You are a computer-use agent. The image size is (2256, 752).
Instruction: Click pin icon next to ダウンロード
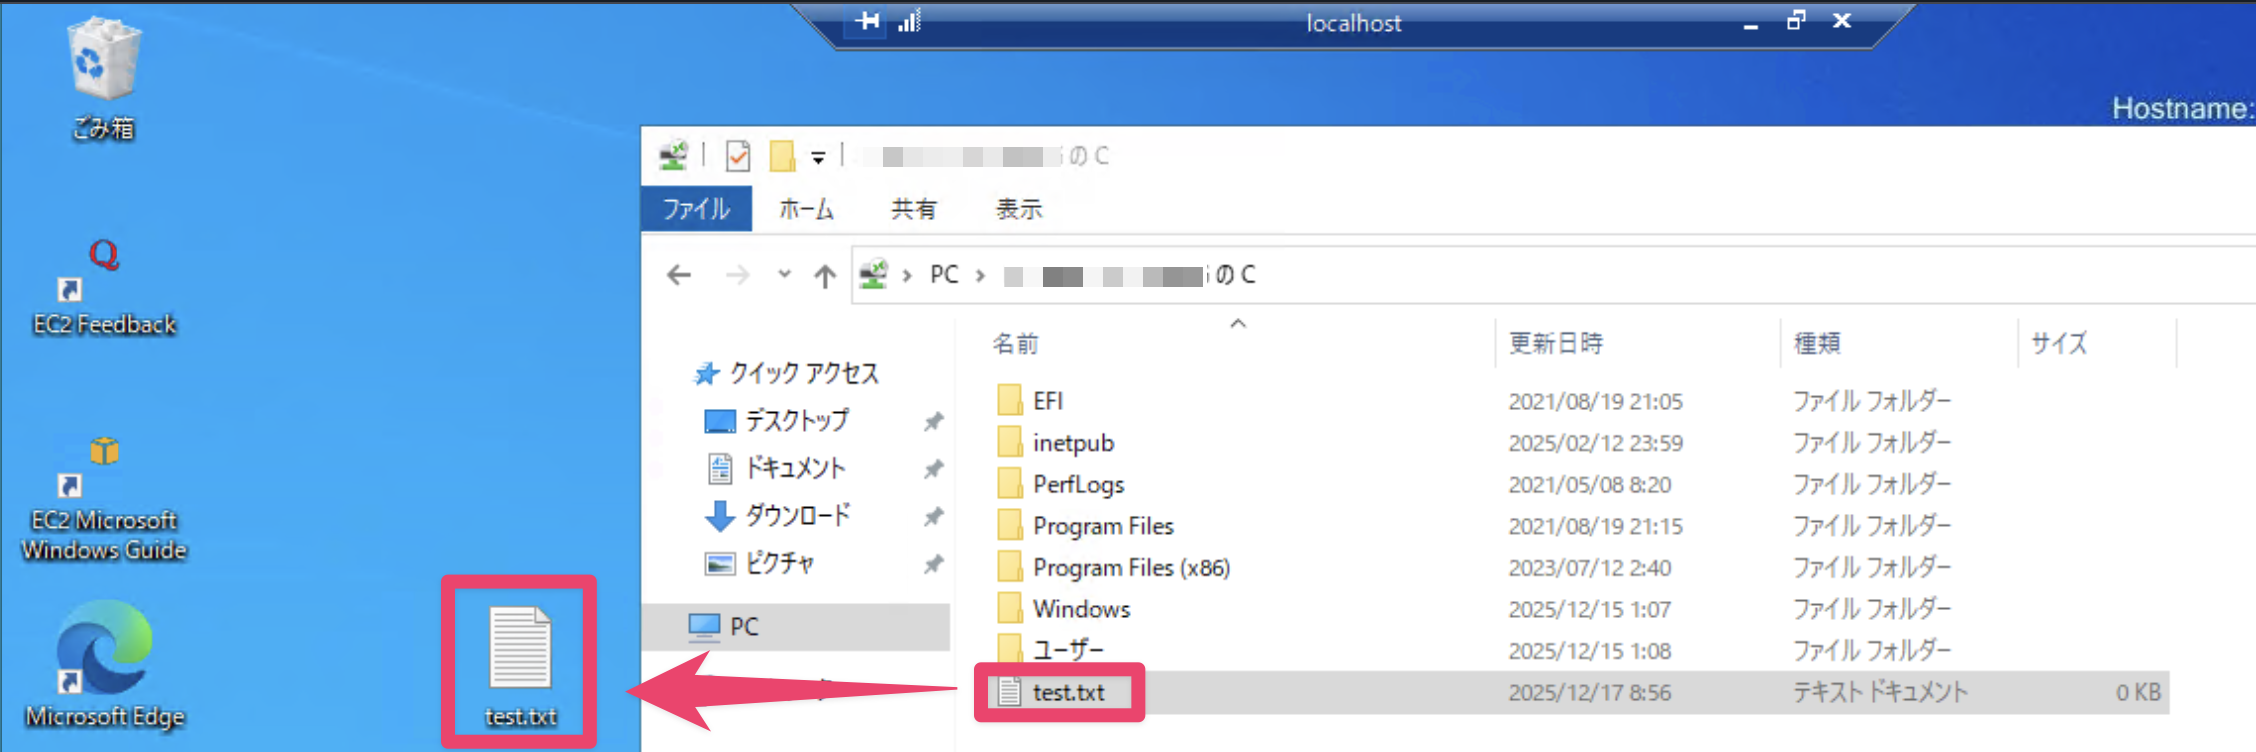pos(933,516)
